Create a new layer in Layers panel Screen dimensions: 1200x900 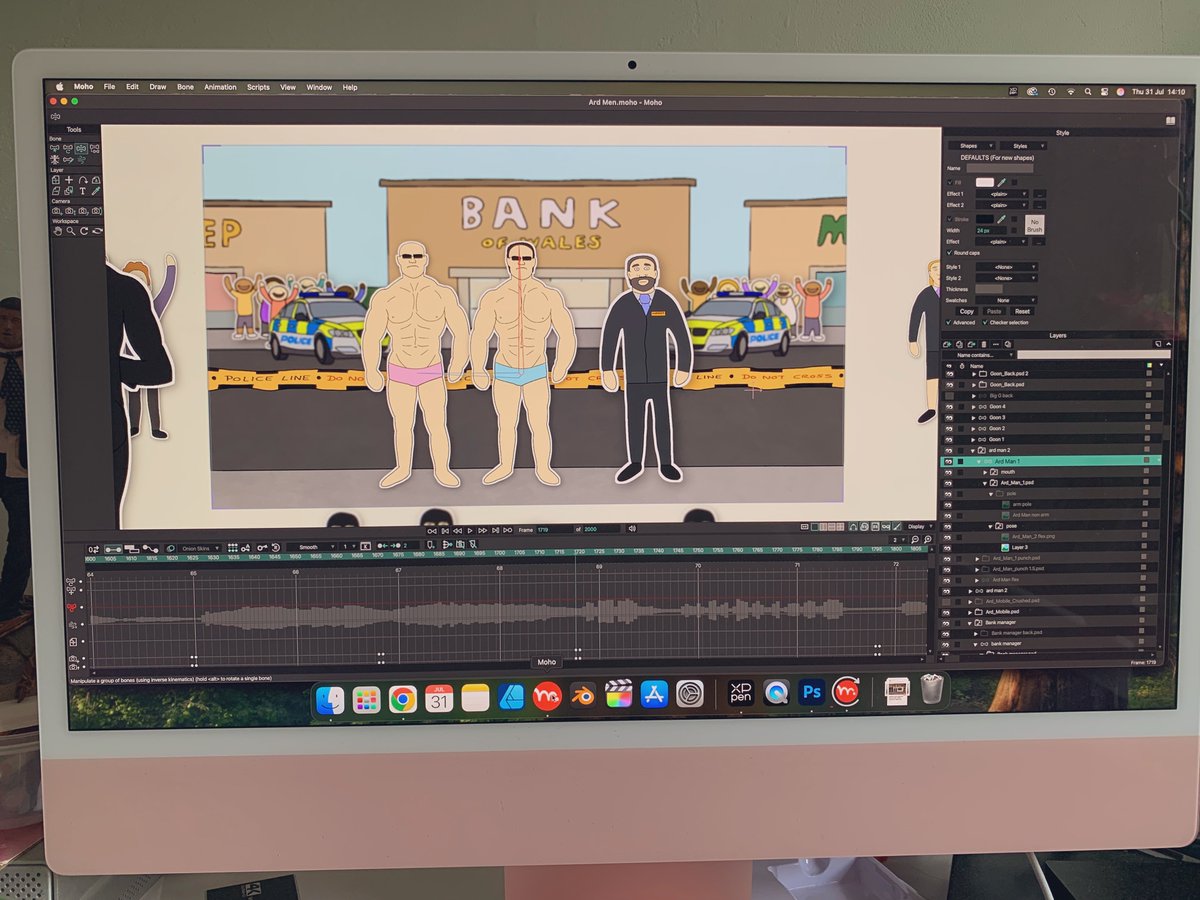[x=947, y=344]
